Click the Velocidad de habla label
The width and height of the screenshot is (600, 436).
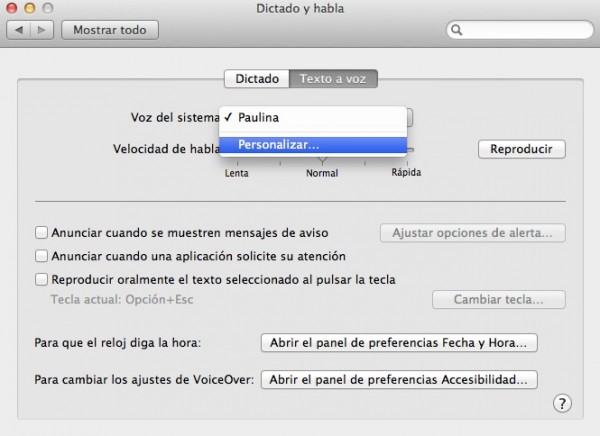point(166,149)
